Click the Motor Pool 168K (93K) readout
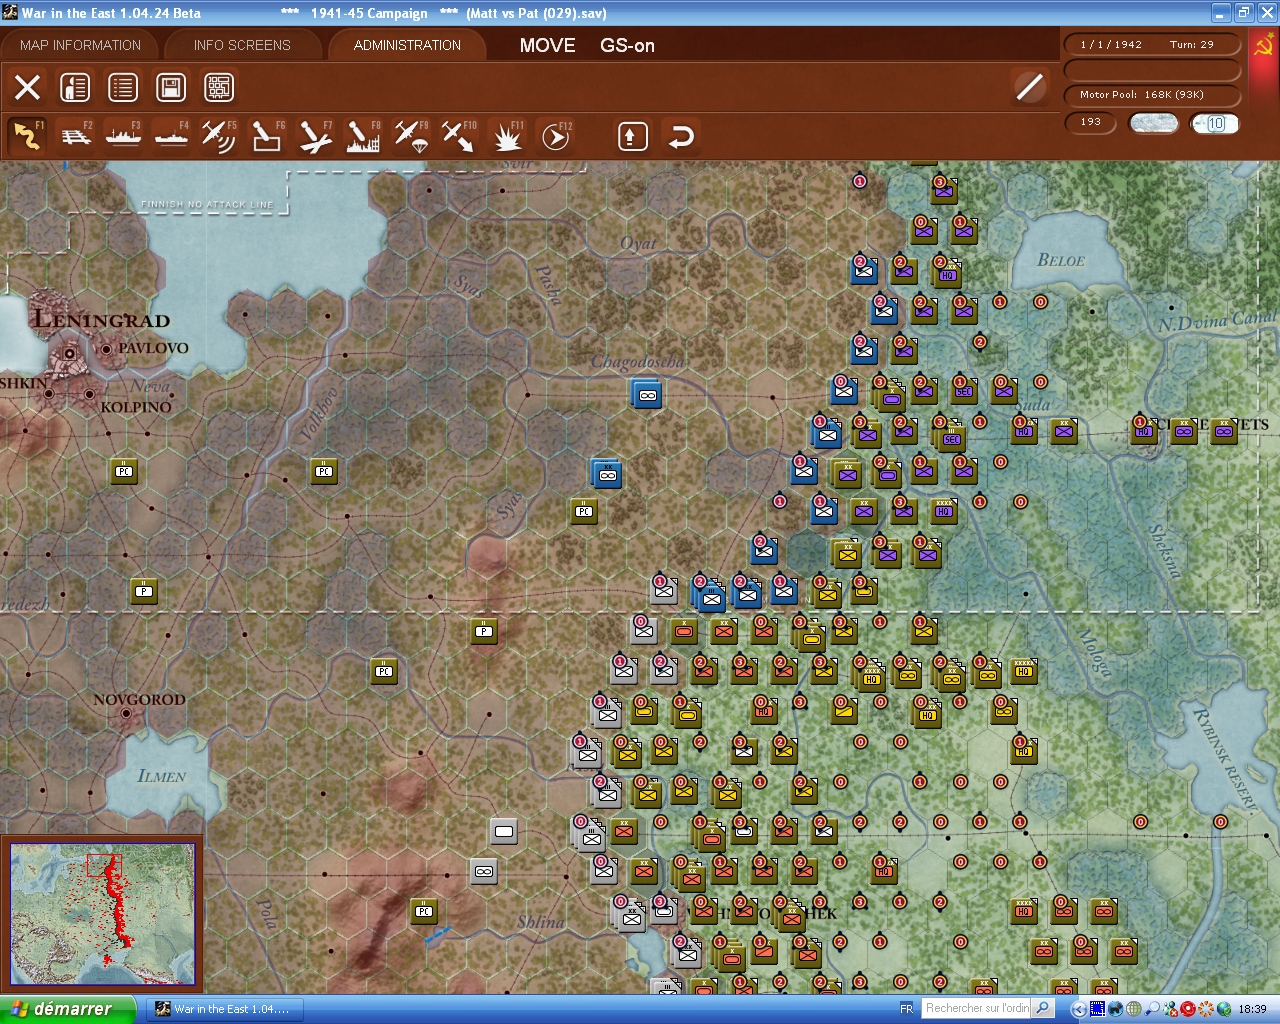1280x1024 pixels. 1152,95
